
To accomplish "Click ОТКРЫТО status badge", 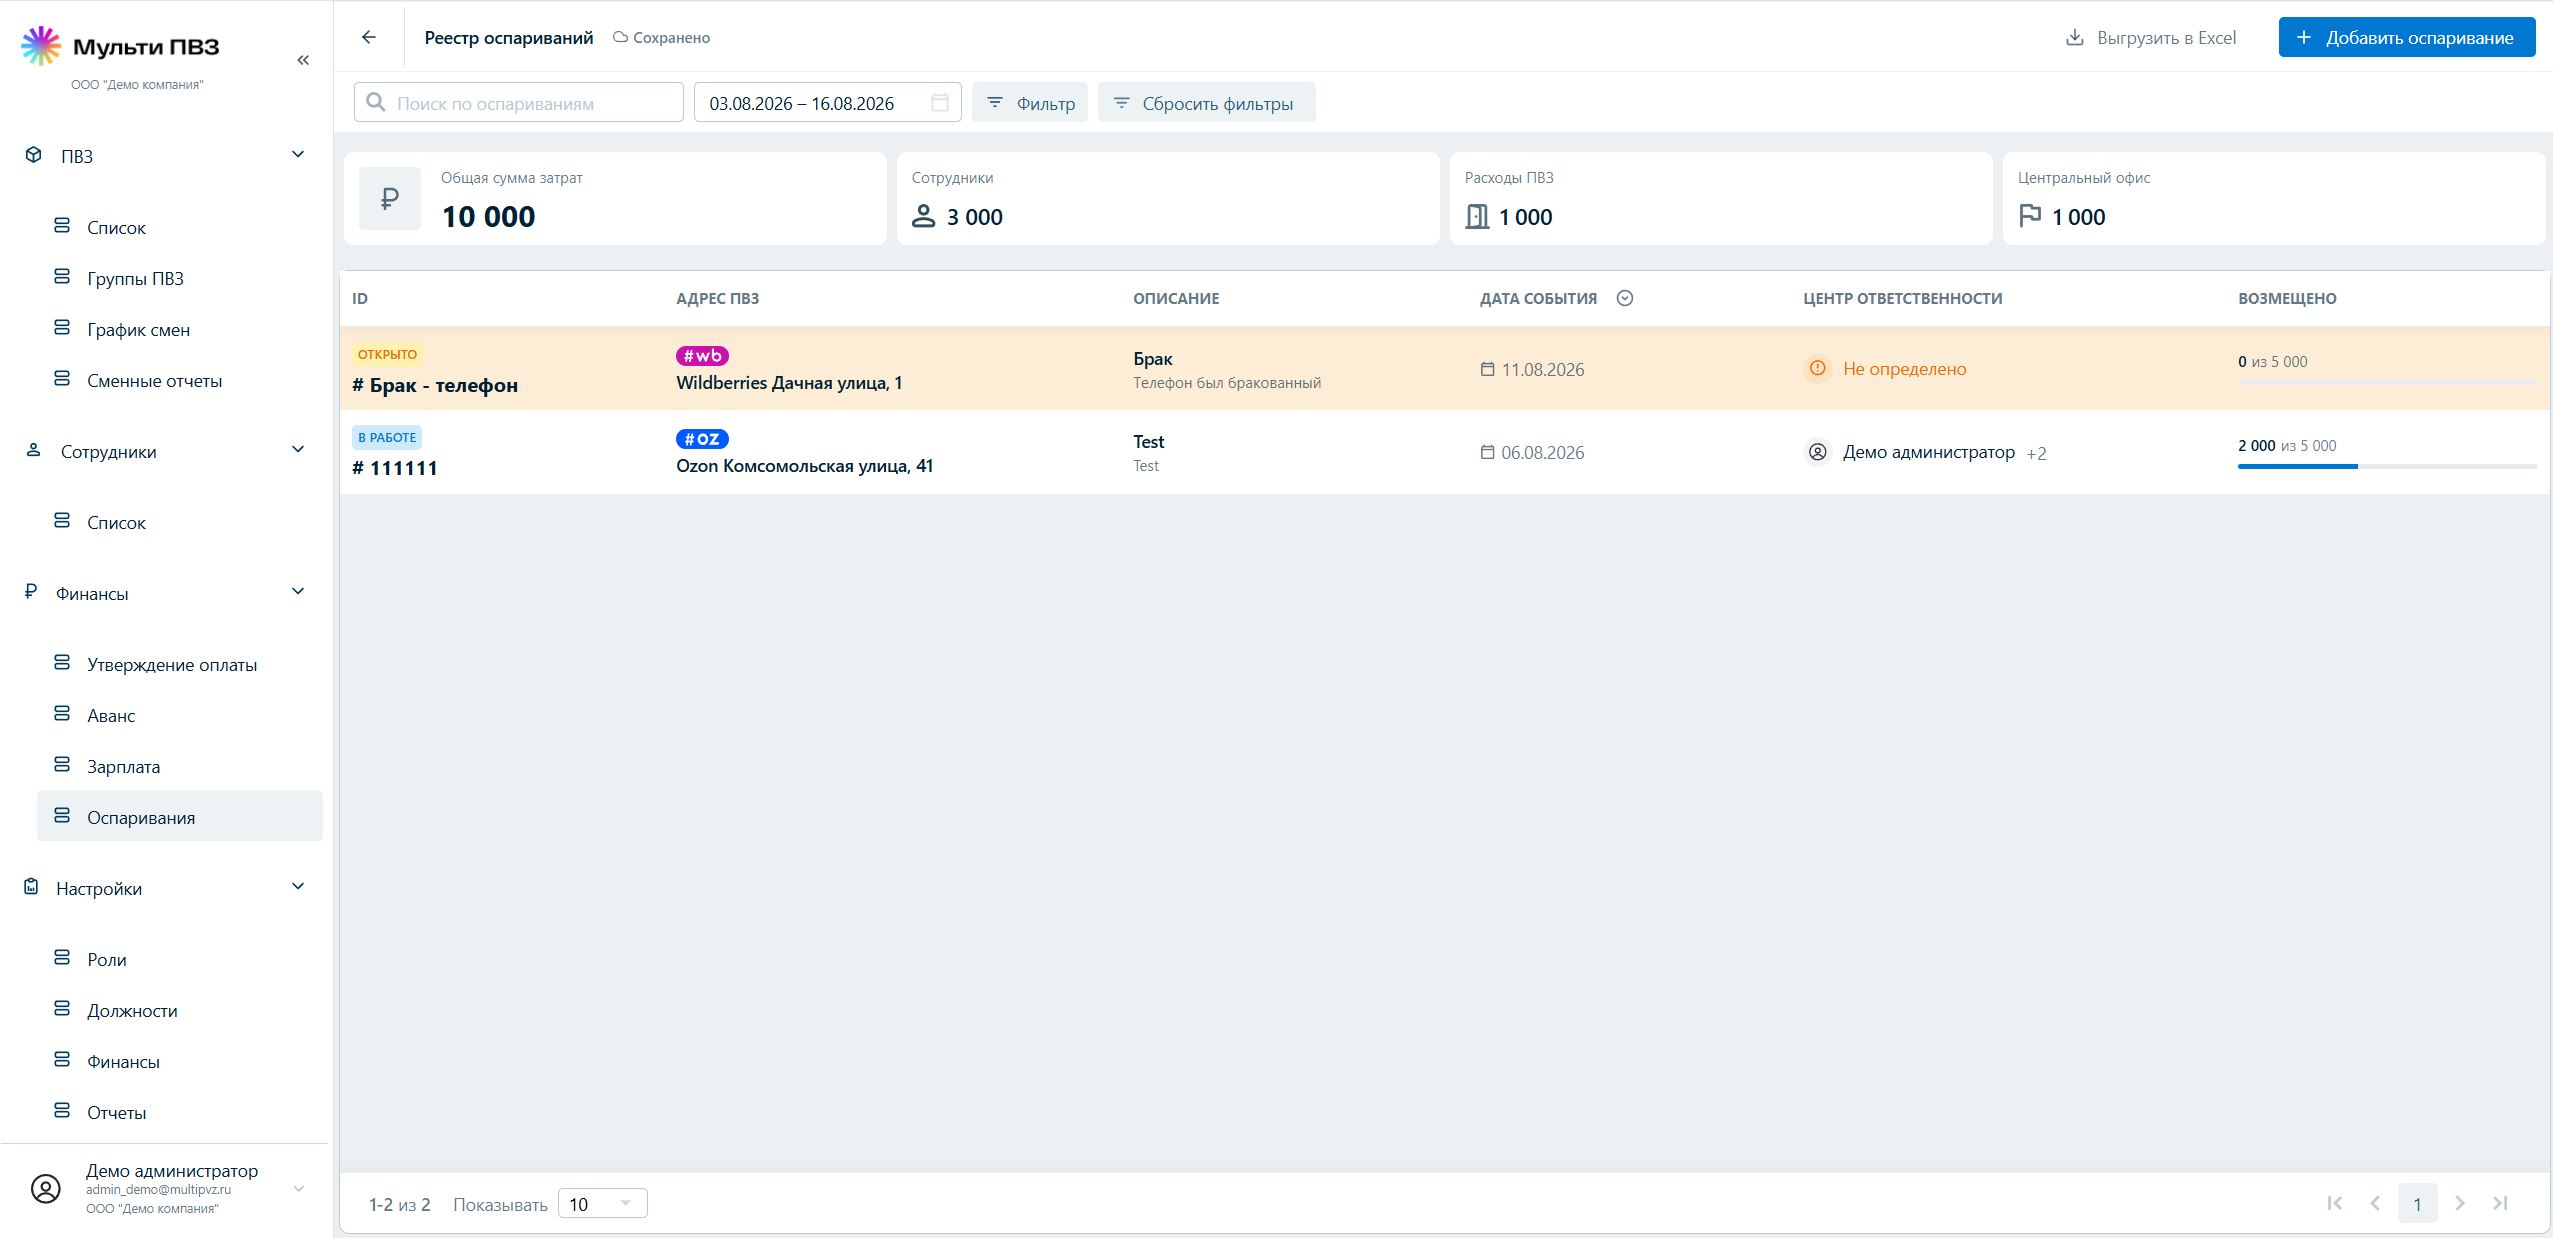I will 387,354.
